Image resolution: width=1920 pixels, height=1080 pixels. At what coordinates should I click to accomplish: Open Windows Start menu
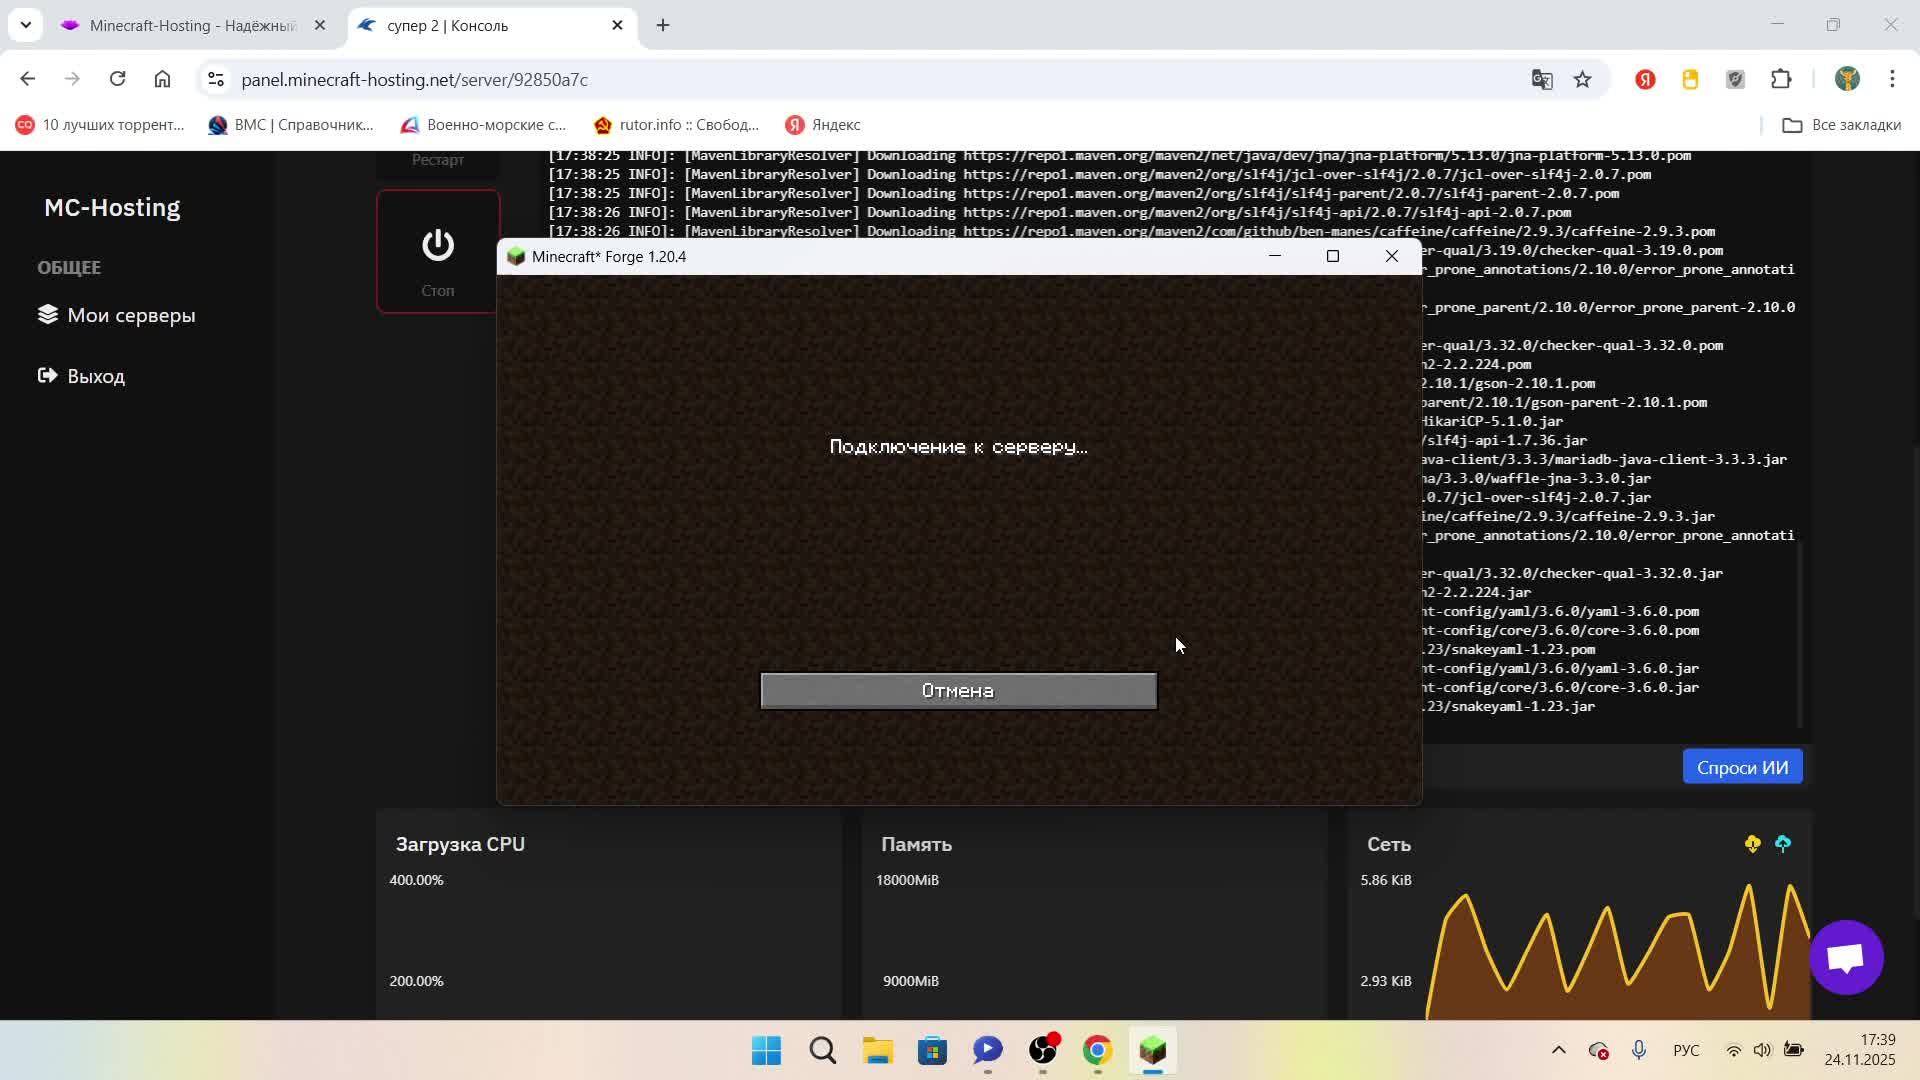pos(767,1050)
